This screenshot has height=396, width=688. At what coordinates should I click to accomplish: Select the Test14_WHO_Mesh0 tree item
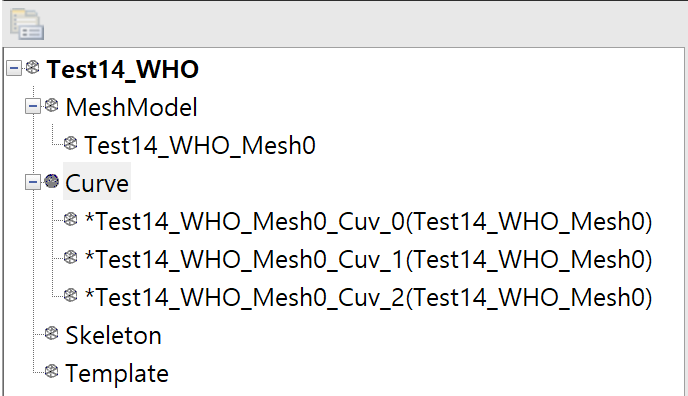200,145
